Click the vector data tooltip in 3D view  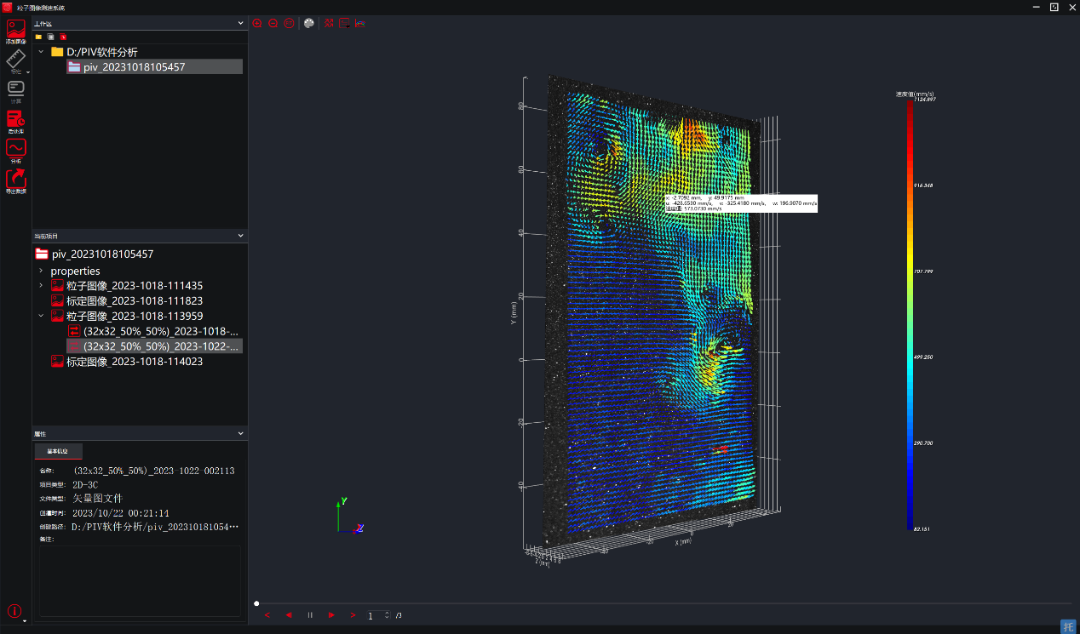click(x=741, y=203)
